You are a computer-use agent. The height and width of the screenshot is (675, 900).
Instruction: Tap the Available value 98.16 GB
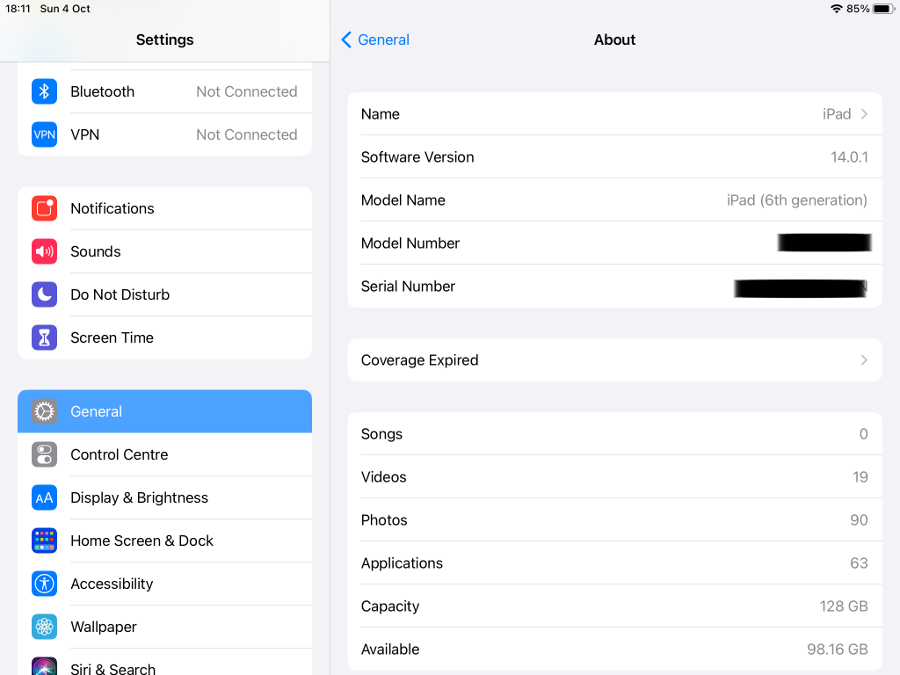pyautogui.click(x=837, y=649)
